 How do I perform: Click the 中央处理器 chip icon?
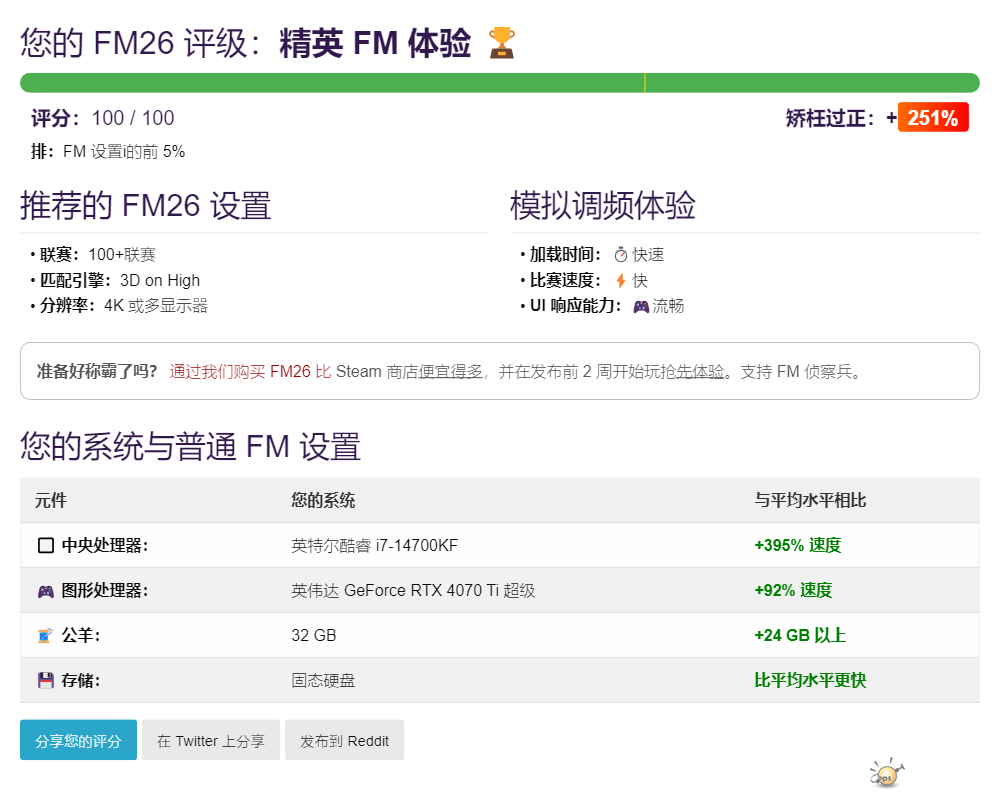tap(45, 546)
